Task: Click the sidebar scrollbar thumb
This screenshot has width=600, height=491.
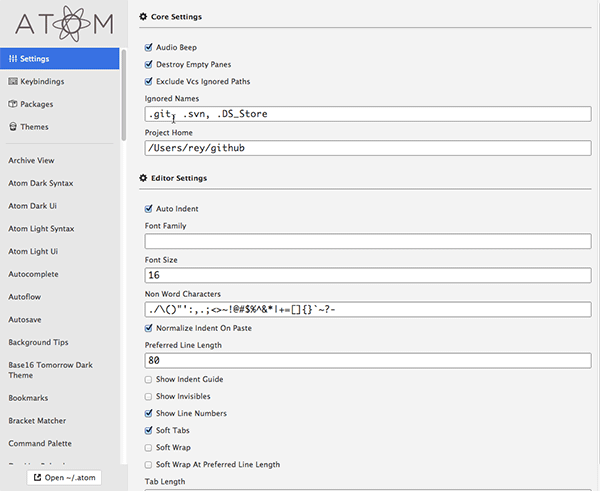Action: tap(124, 95)
